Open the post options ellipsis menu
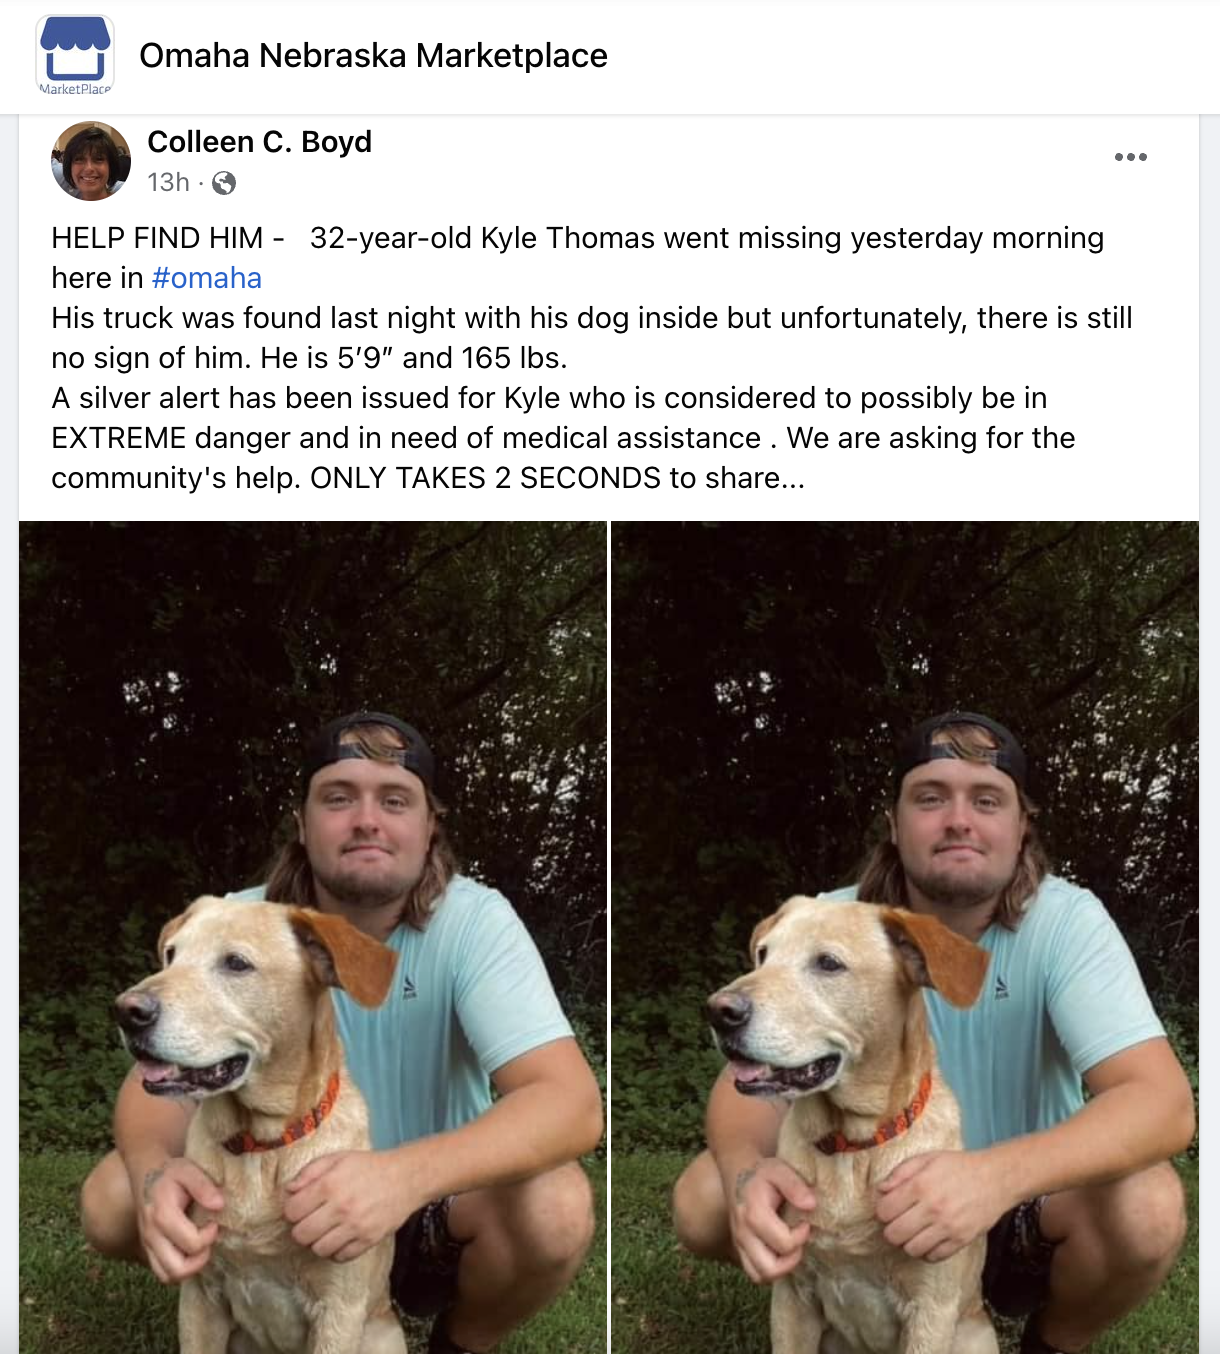This screenshot has height=1354, width=1220. pyautogui.click(x=1131, y=156)
